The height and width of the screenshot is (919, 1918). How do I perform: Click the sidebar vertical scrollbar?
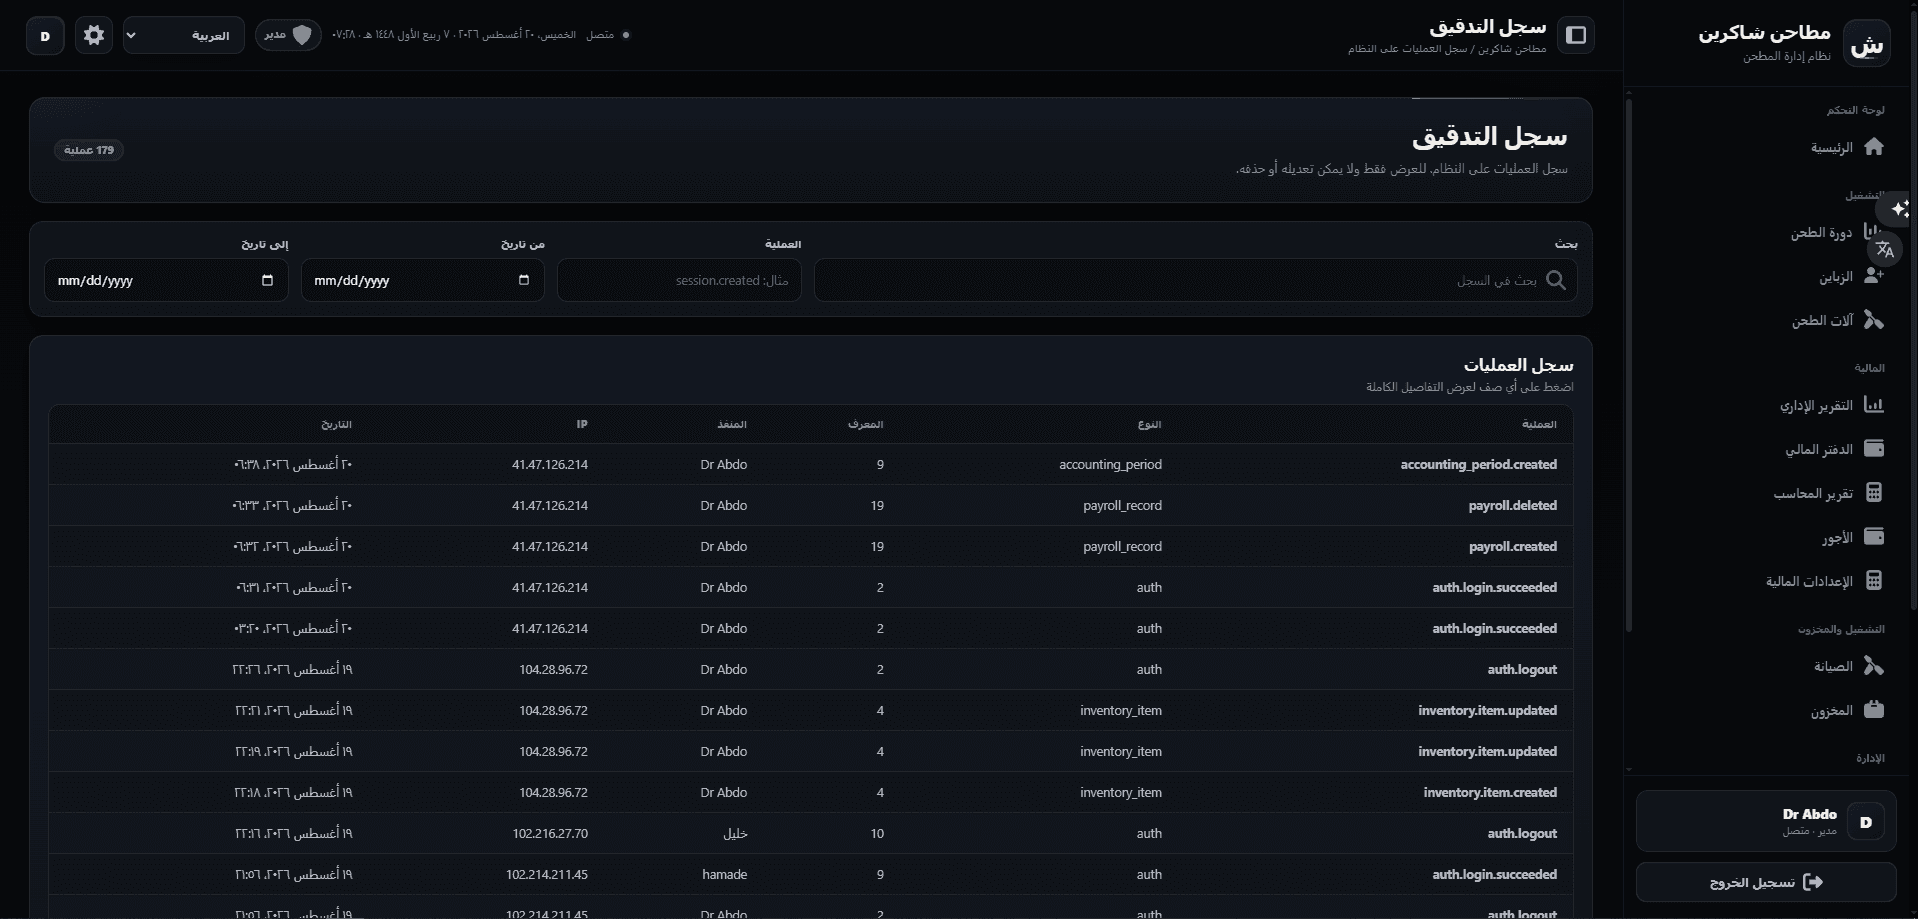pyautogui.click(x=1629, y=365)
